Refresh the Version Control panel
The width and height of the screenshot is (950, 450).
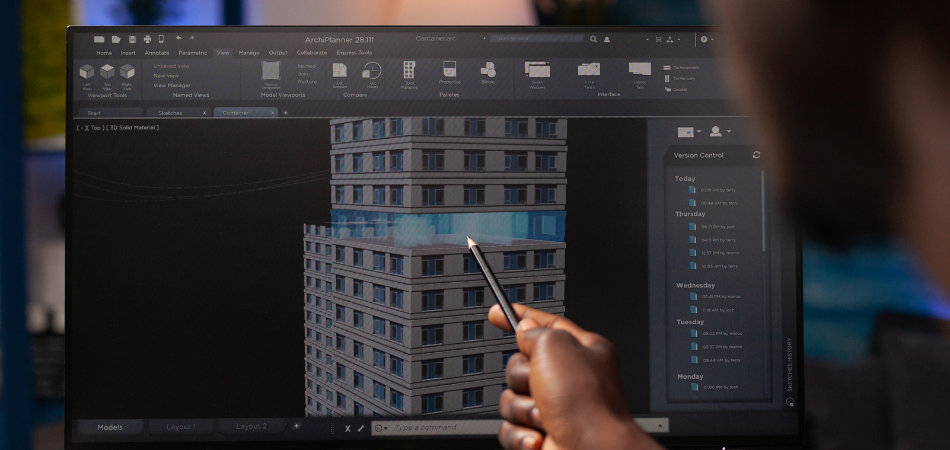click(756, 155)
